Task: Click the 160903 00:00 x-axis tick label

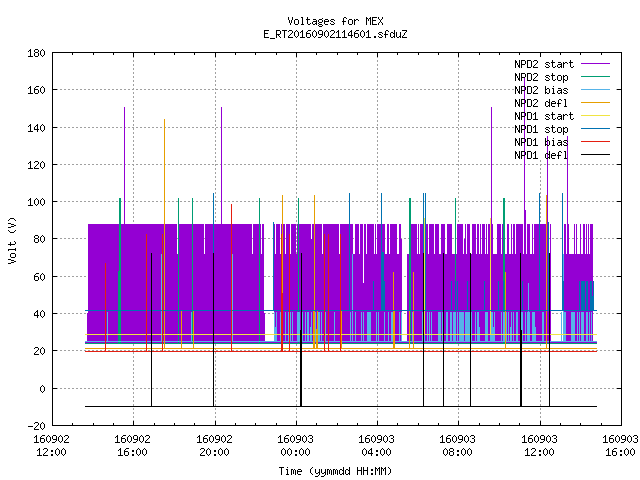Action: [x=295, y=445]
